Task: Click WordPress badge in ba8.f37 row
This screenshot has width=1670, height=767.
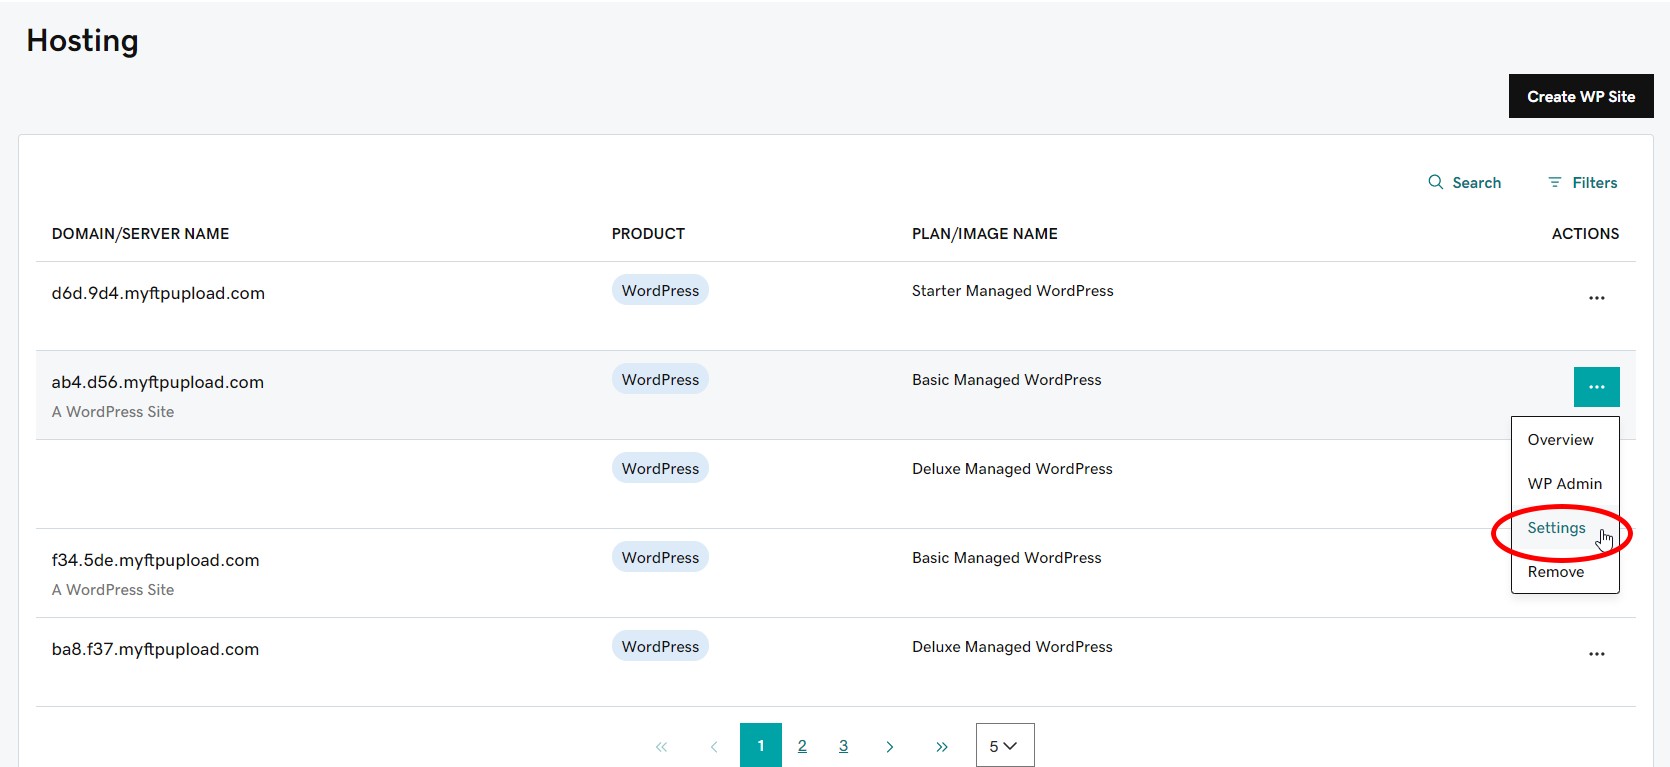Action: tap(660, 646)
